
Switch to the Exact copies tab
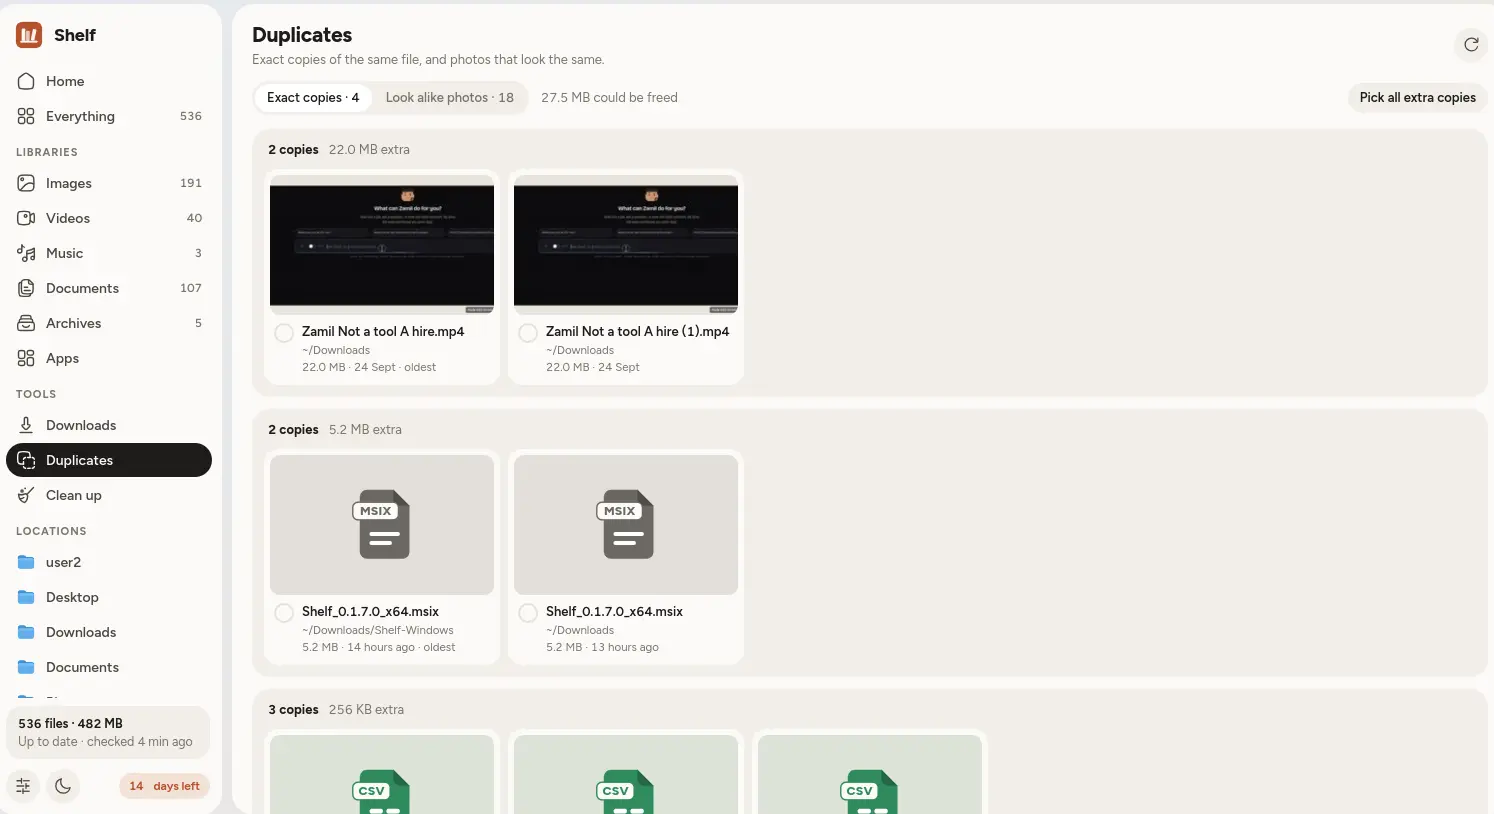[313, 97]
